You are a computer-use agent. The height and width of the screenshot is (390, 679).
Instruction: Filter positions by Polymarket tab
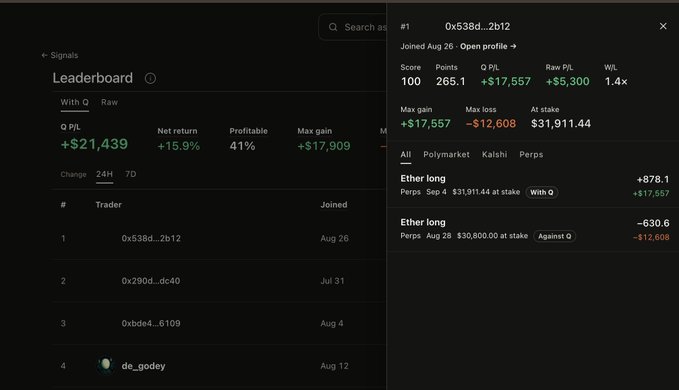point(446,155)
